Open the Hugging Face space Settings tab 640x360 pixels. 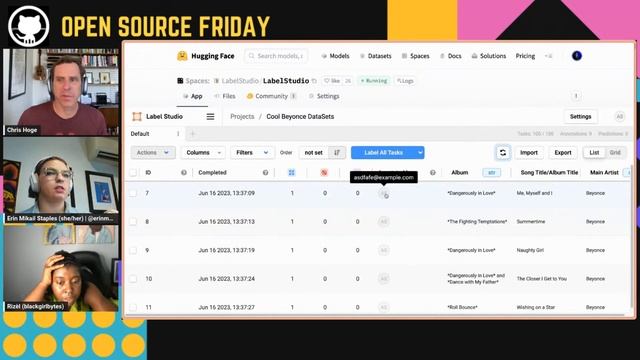click(x=324, y=96)
